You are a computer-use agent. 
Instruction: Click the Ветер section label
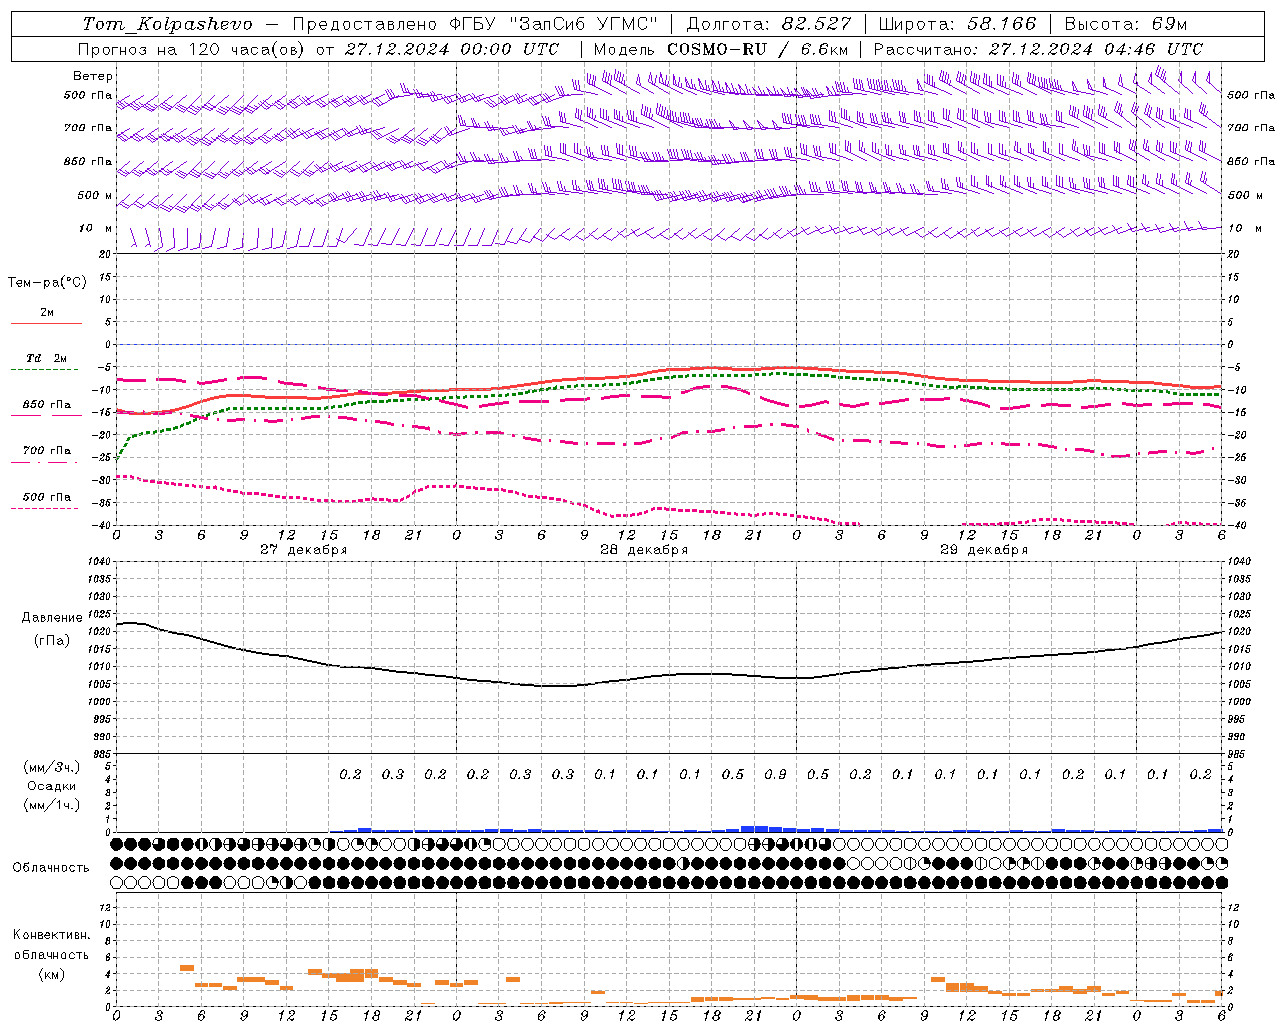coord(93,76)
